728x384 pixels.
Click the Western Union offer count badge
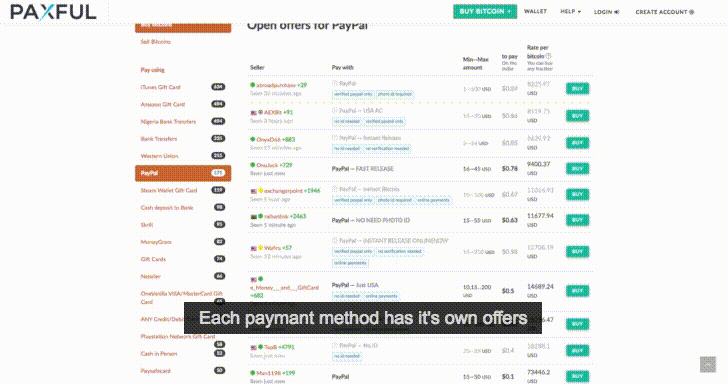coord(218,156)
